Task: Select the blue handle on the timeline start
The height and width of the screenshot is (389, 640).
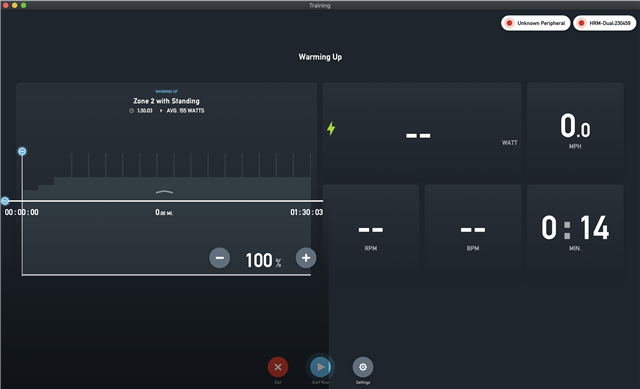Action: 5,201
